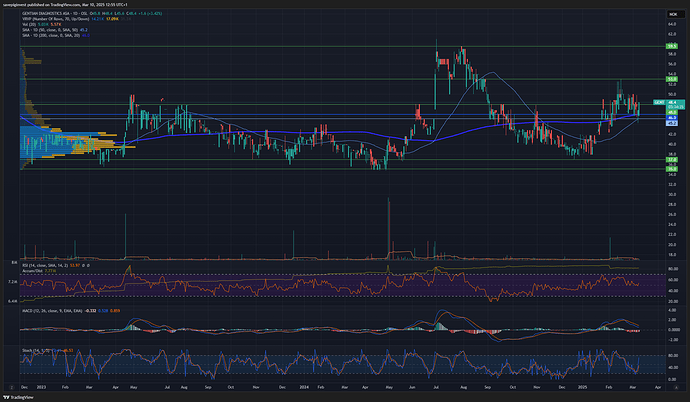Click the 35.0 green price level label

click(x=672, y=169)
